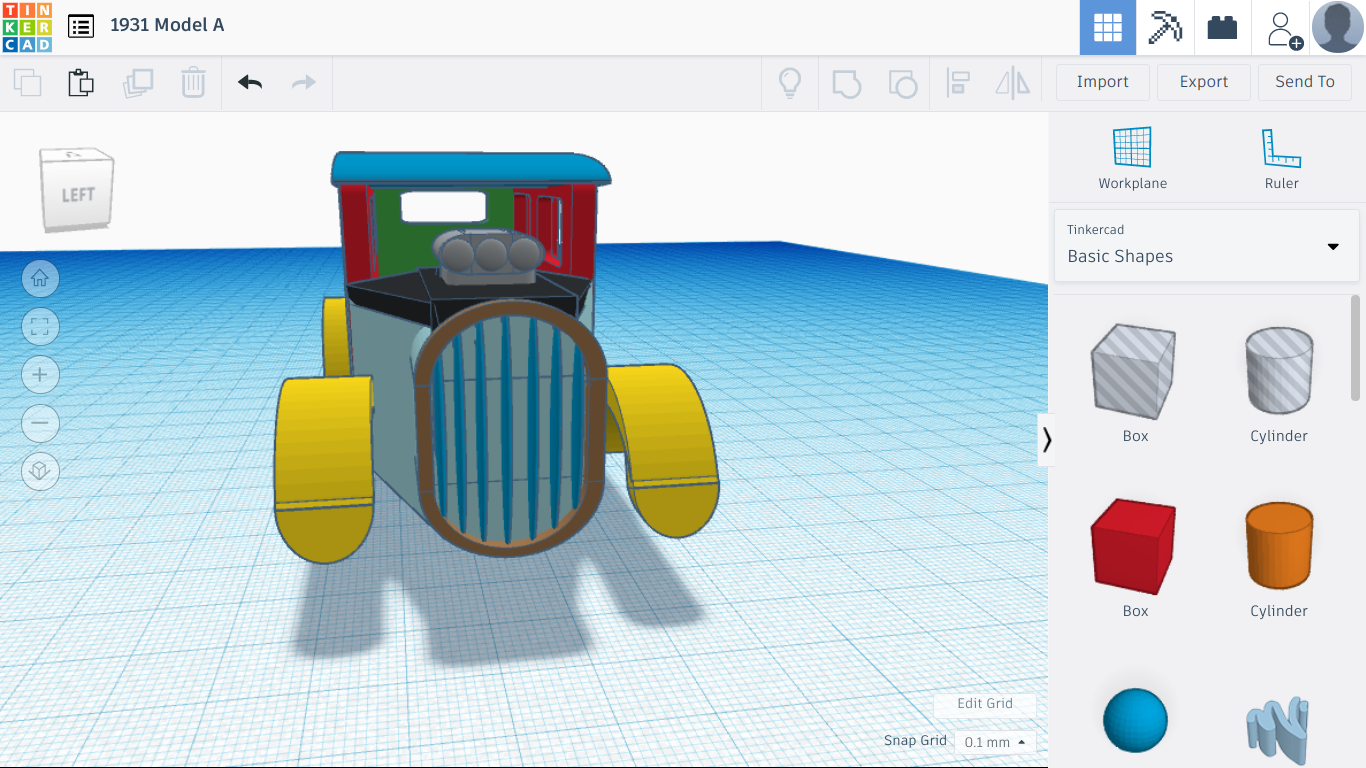The width and height of the screenshot is (1366, 768).
Task: Open the user profile avatar
Action: tap(1337, 27)
